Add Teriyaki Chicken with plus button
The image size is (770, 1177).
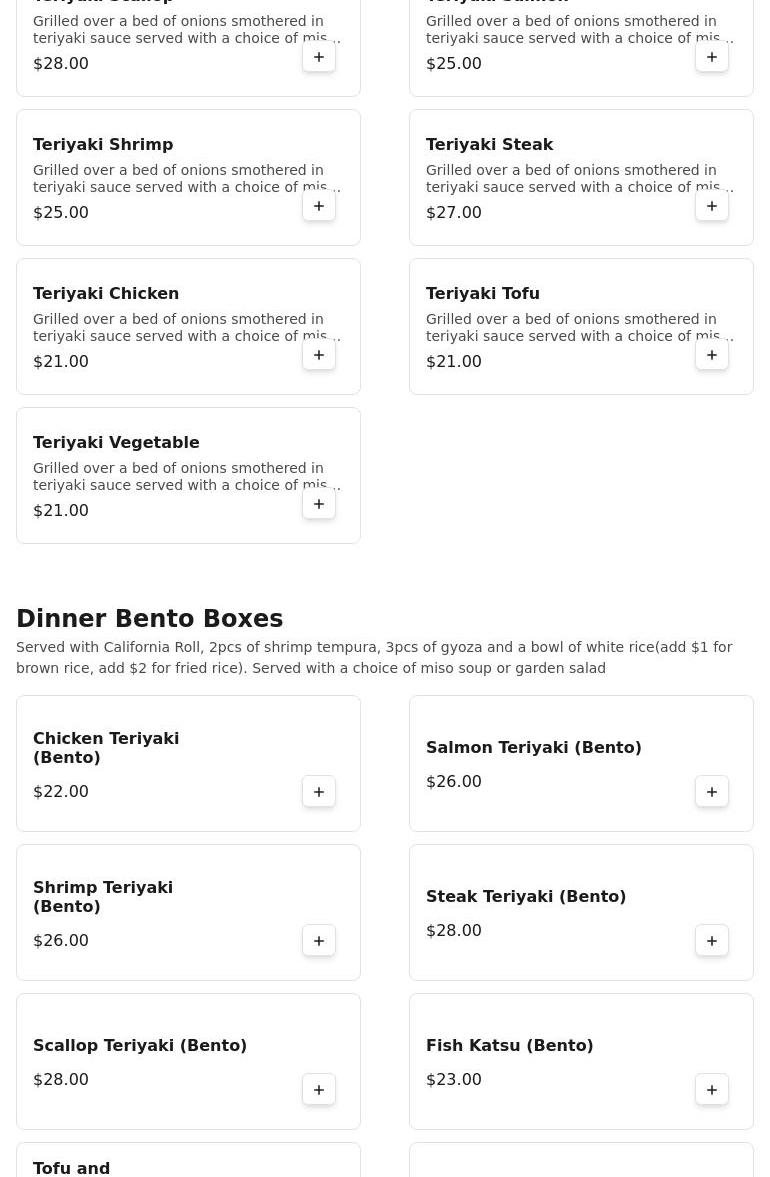point(319,355)
